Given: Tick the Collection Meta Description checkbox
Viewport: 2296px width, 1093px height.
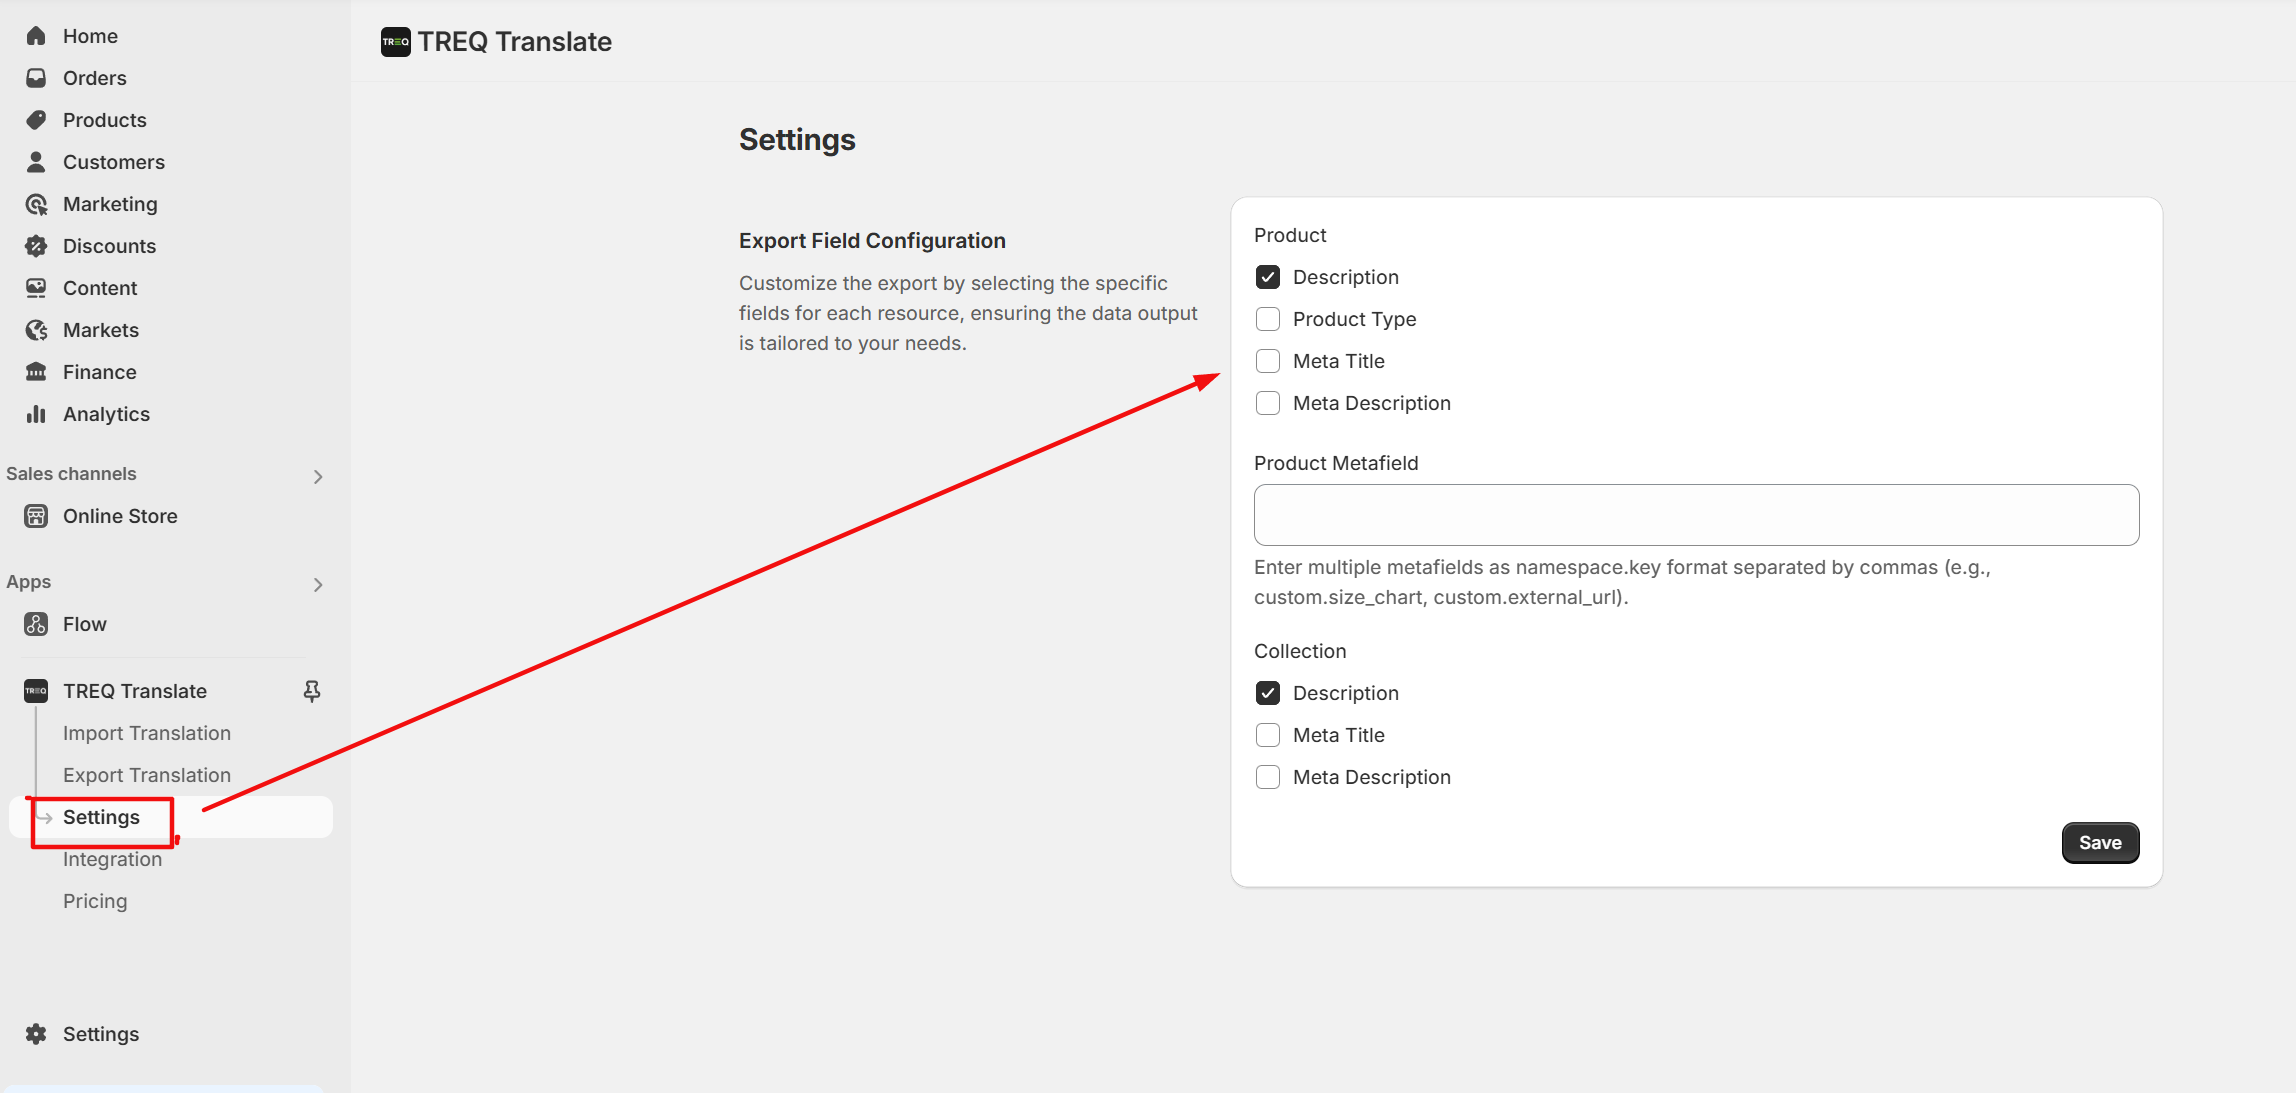Looking at the screenshot, I should [1268, 777].
